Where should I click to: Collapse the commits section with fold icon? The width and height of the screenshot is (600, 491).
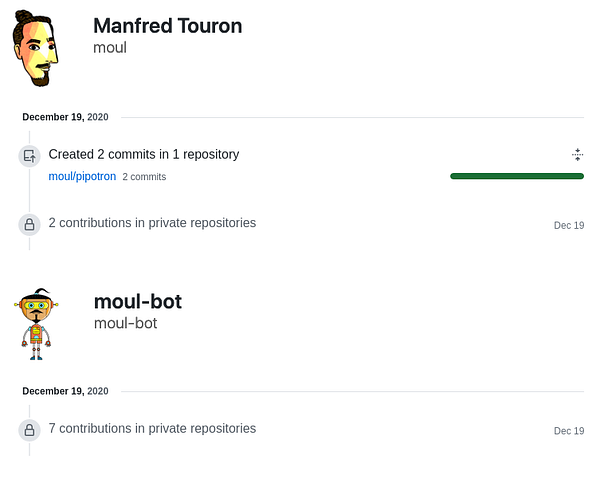pyautogui.click(x=577, y=154)
